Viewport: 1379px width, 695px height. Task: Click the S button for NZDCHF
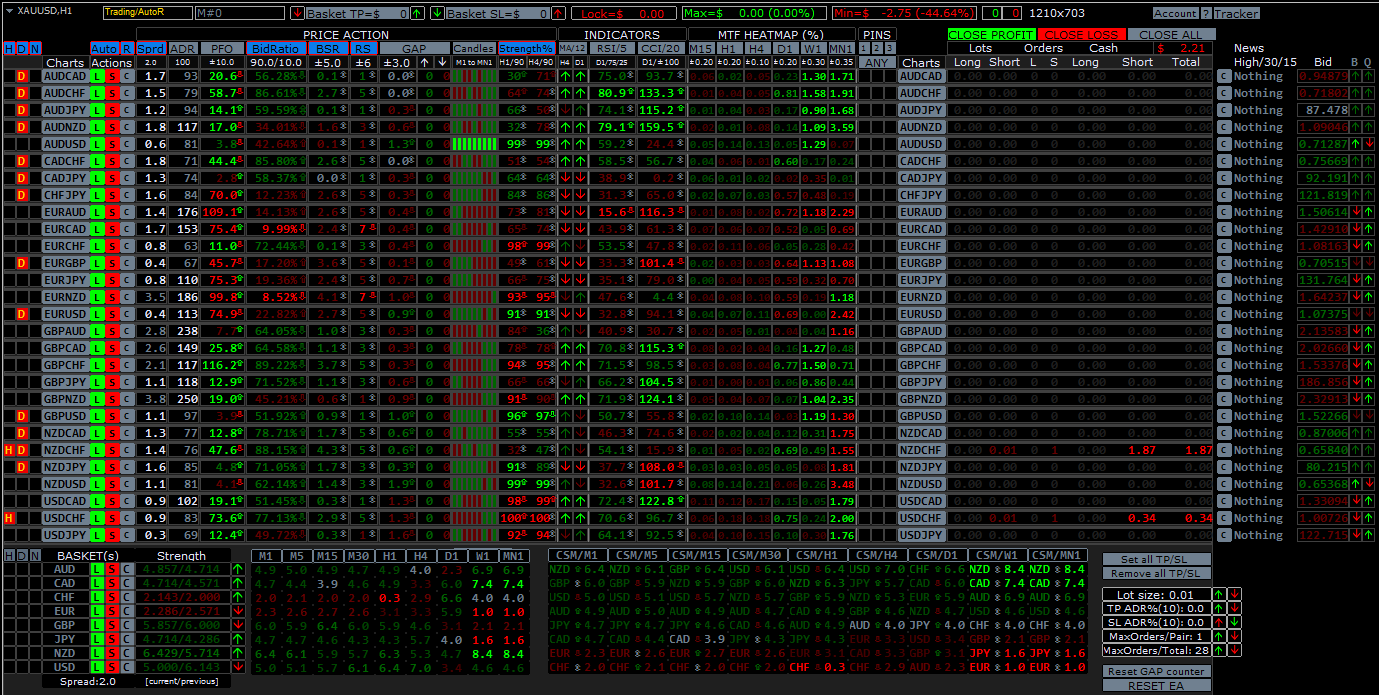[x=112, y=450]
